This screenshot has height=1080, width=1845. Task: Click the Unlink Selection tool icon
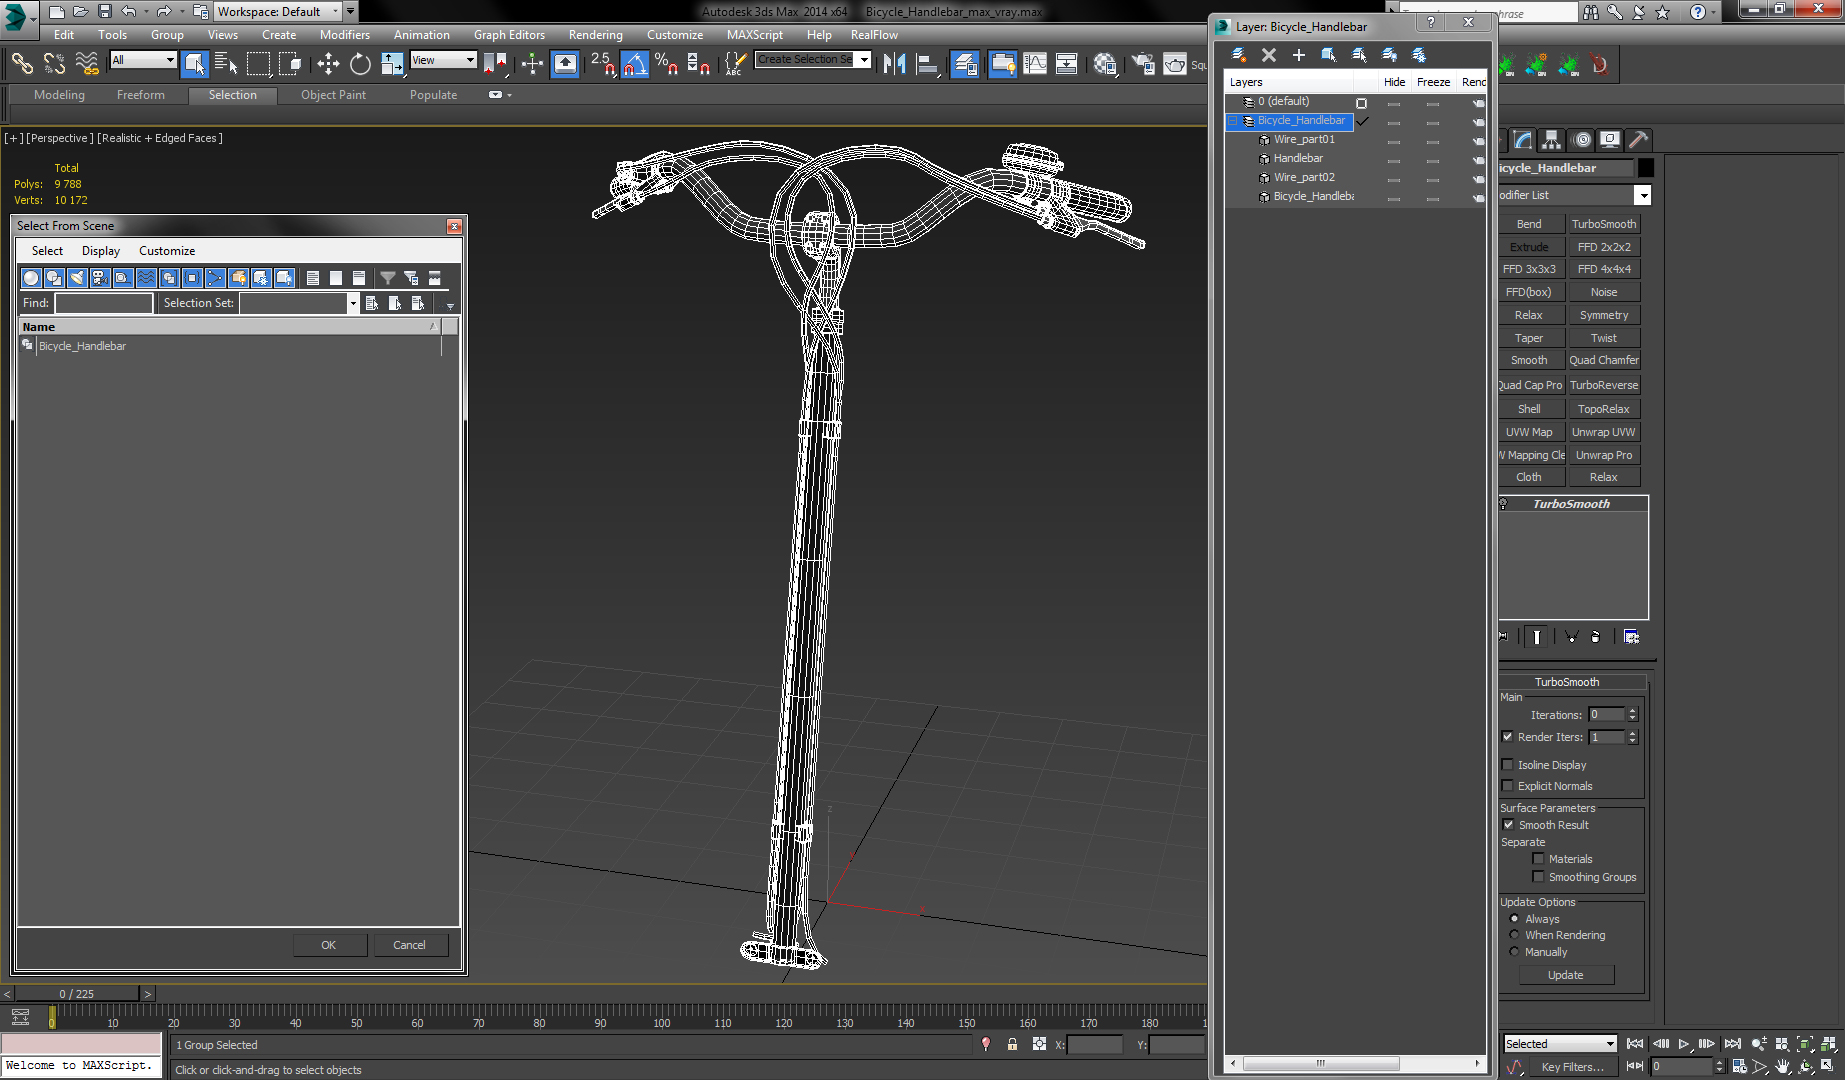[x=54, y=64]
